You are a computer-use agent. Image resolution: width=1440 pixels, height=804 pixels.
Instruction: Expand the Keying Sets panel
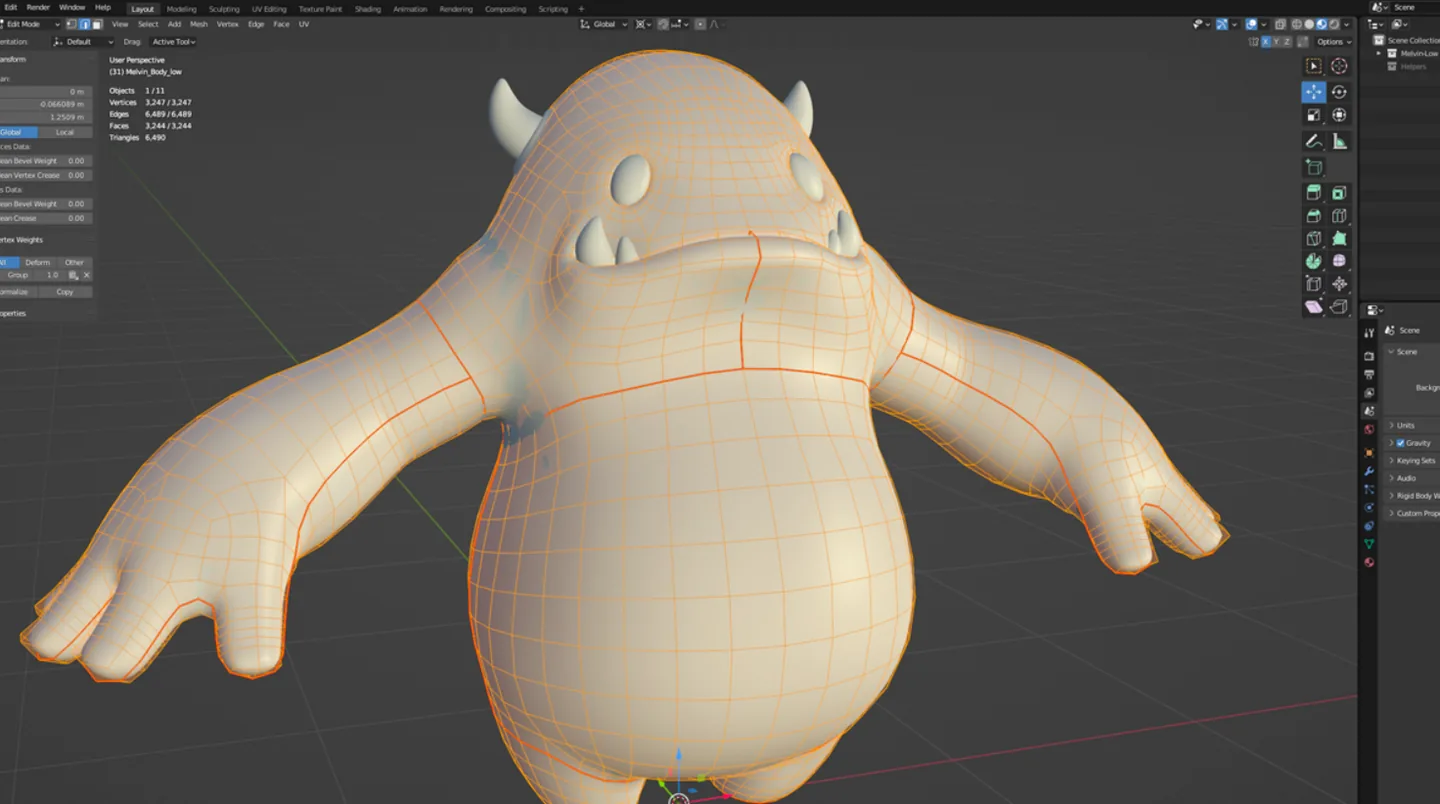(1414, 461)
